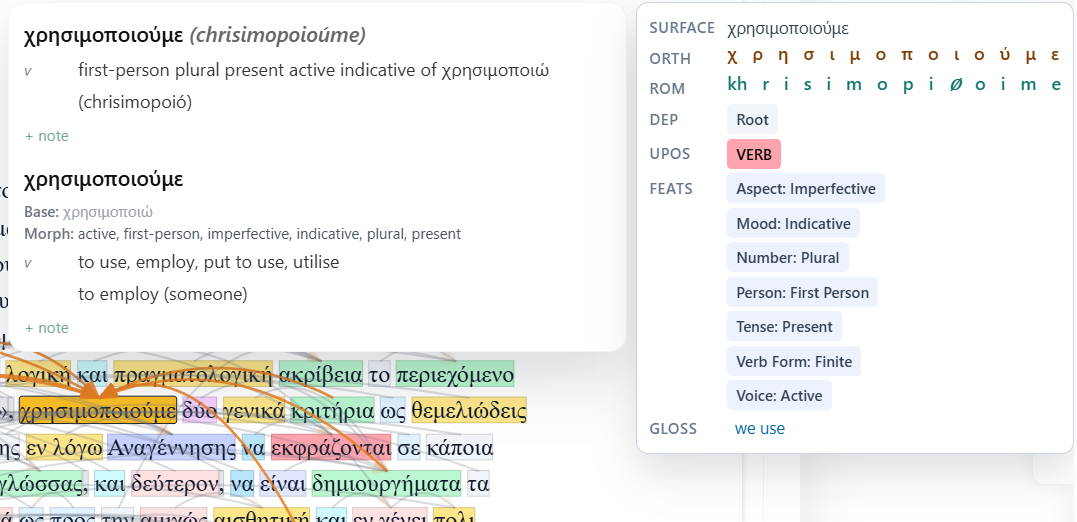Select the word δύο in the passage

[199, 412]
